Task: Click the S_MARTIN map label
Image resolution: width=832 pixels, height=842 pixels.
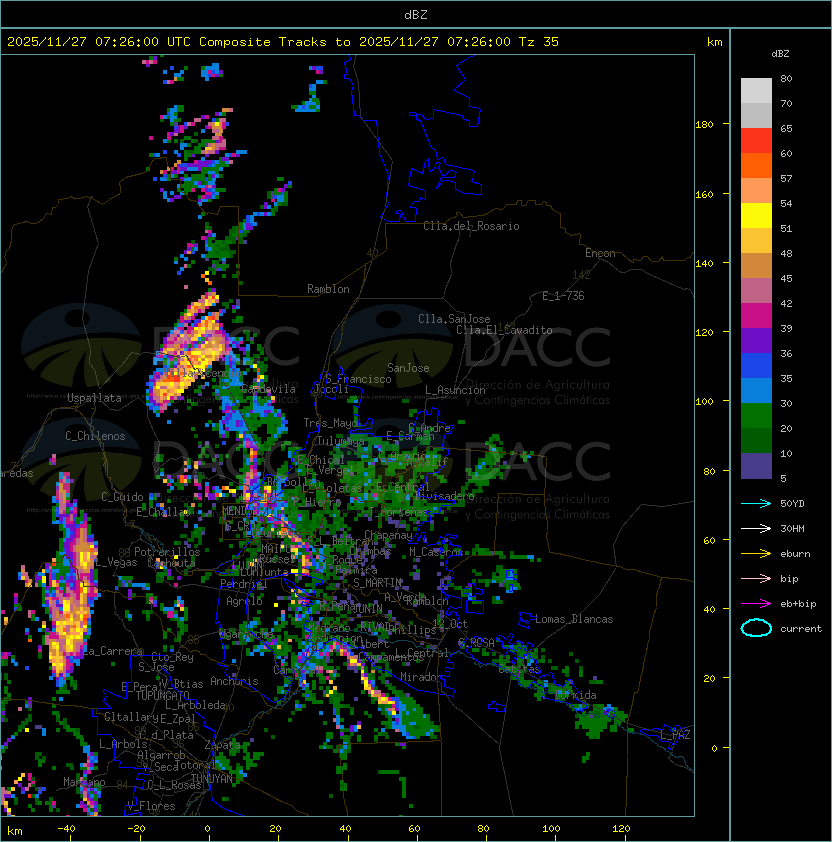Action: pos(377,583)
